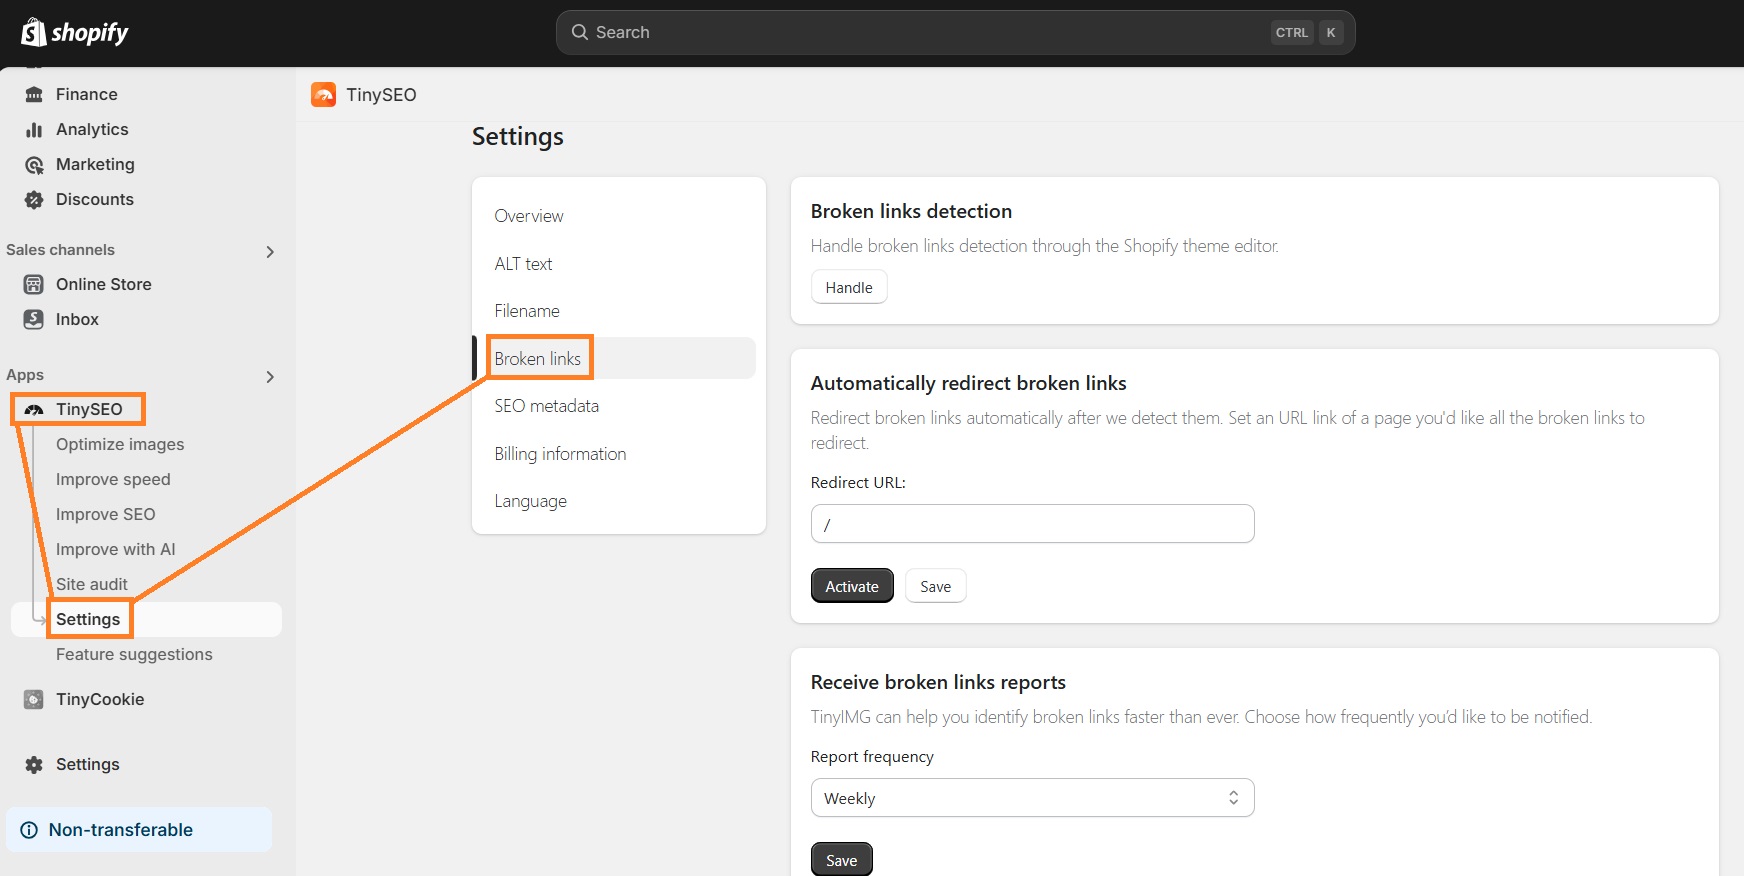Select the SEO metadata settings tab

tap(546, 406)
